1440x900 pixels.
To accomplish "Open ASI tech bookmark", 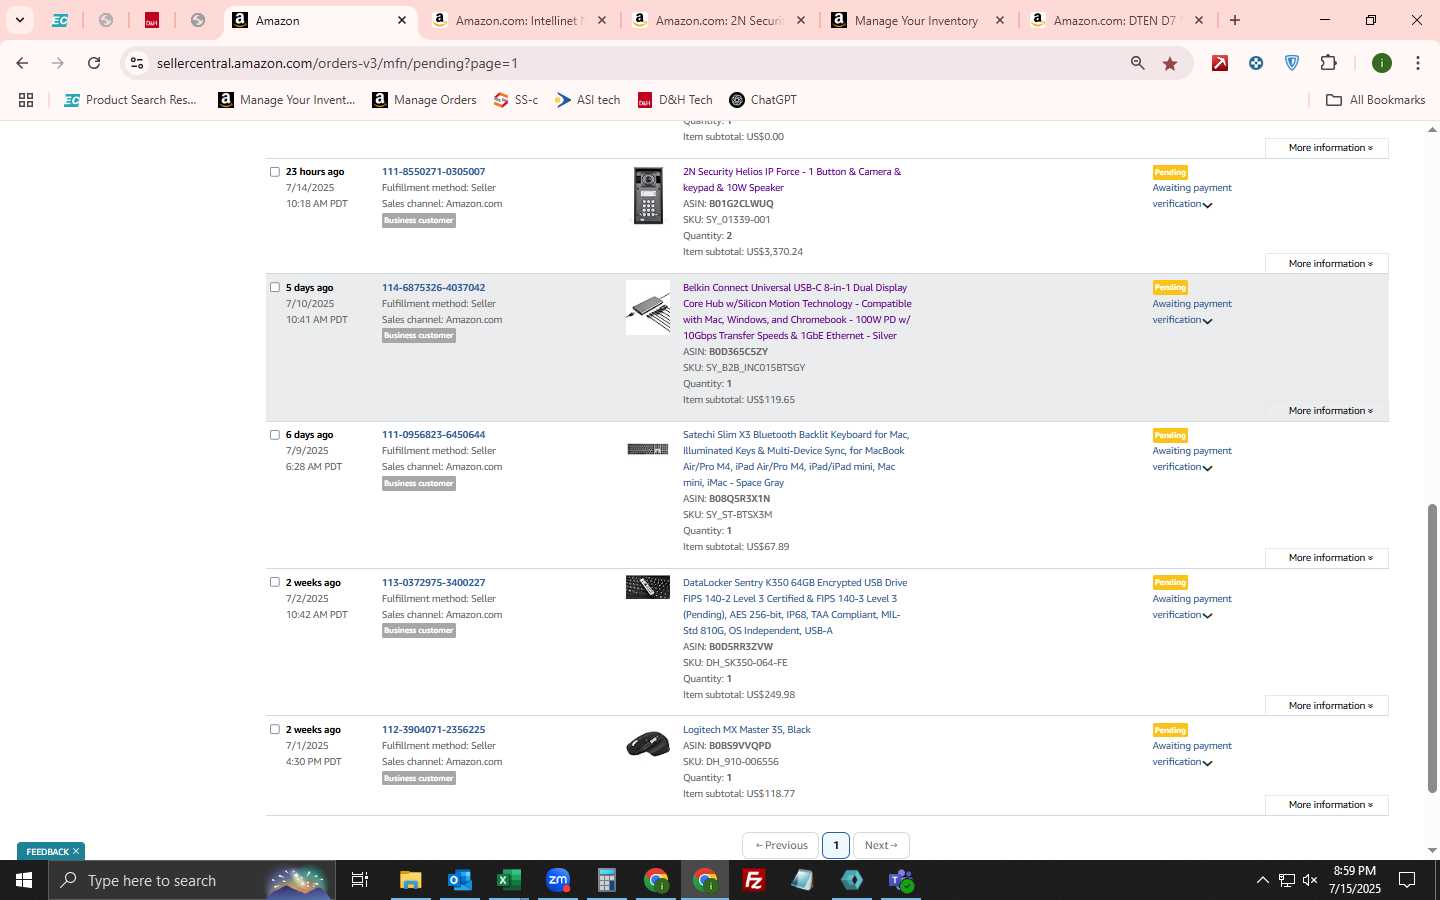I will [587, 100].
